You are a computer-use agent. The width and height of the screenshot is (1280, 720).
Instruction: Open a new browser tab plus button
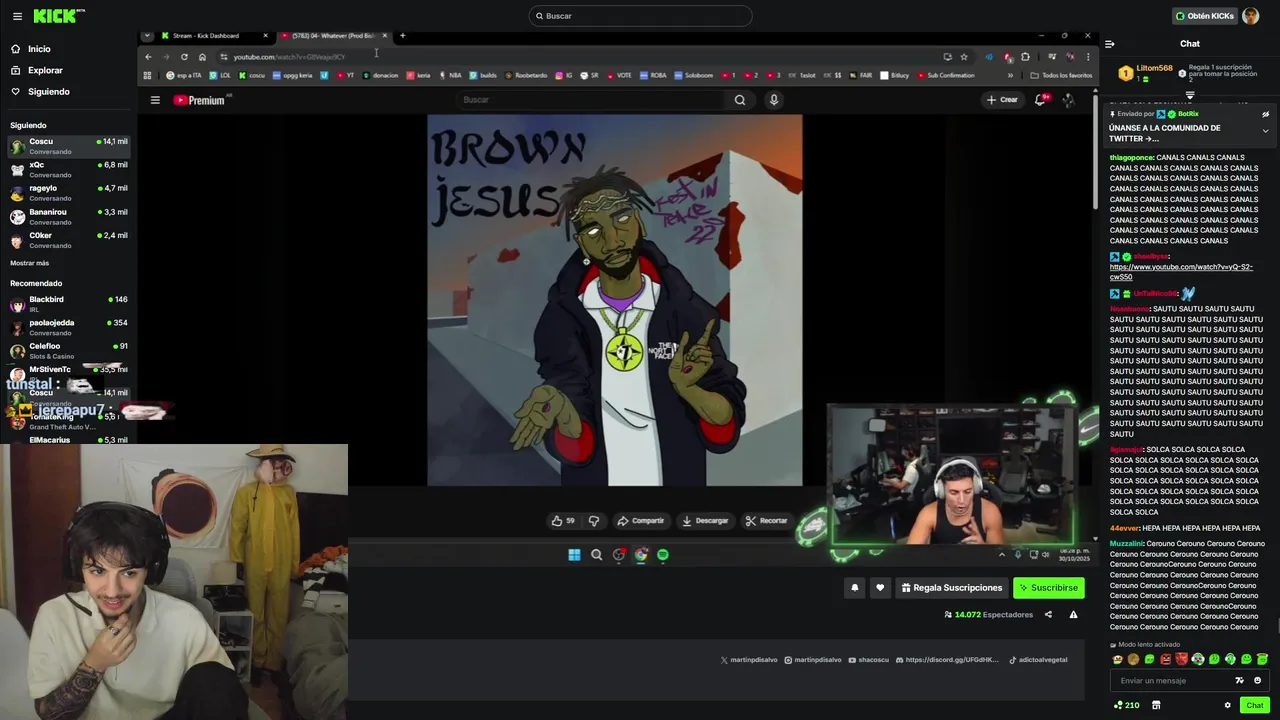402,36
